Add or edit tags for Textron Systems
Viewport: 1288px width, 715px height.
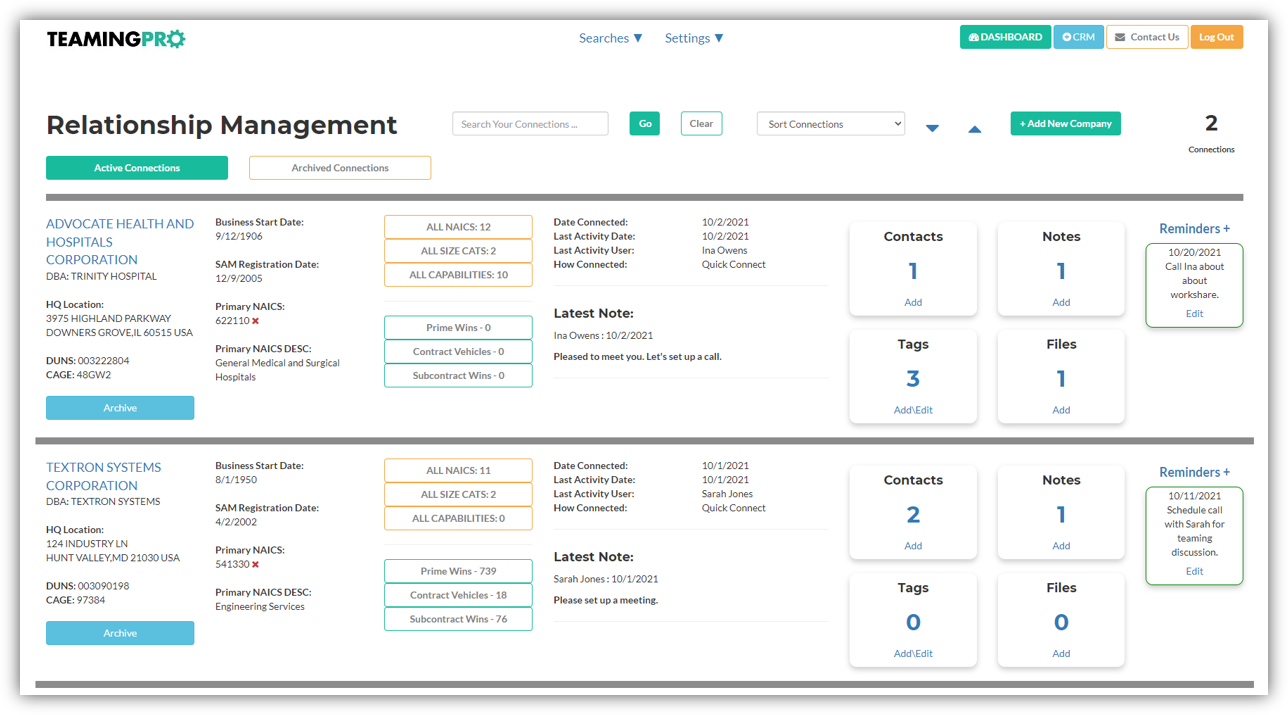[x=913, y=654]
